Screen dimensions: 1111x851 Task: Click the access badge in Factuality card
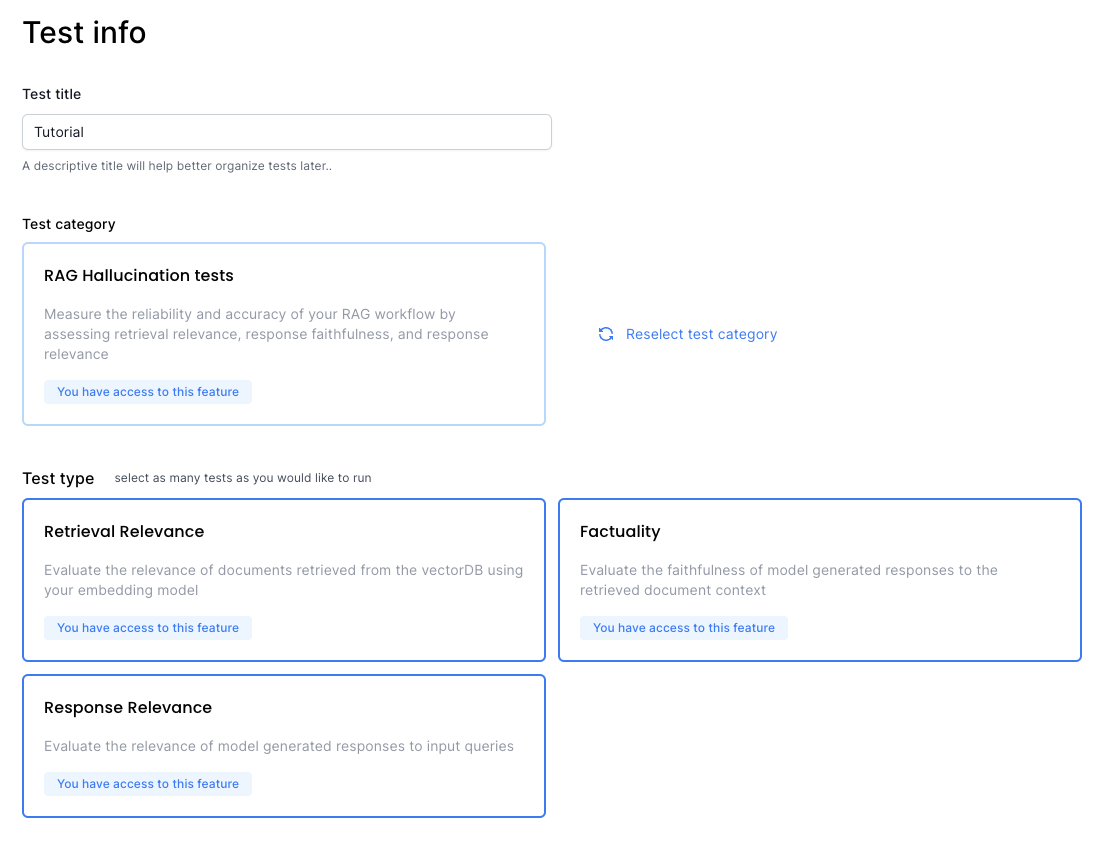tap(684, 628)
